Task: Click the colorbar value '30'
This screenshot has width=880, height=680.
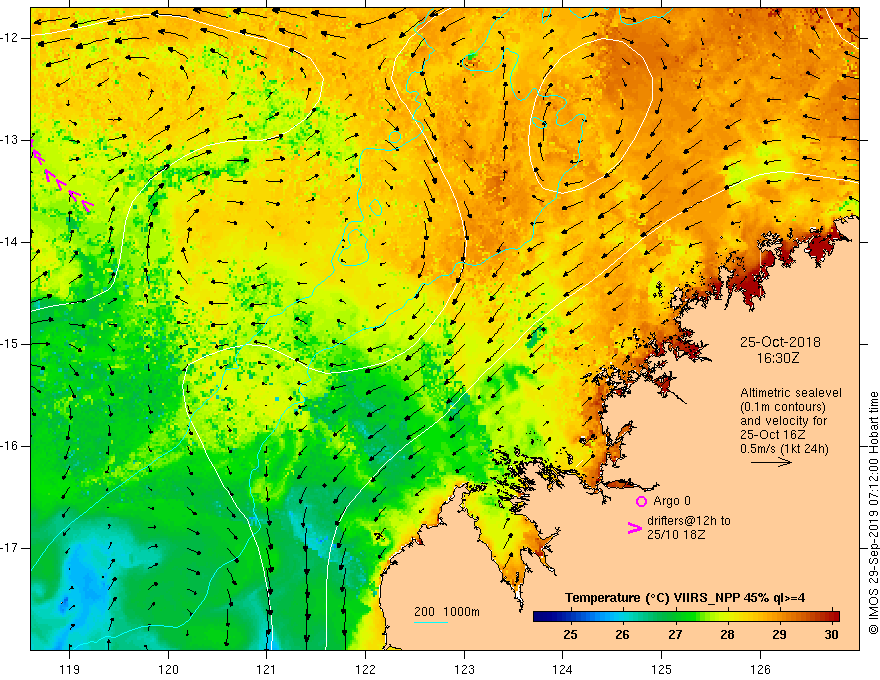Action: pos(832,635)
